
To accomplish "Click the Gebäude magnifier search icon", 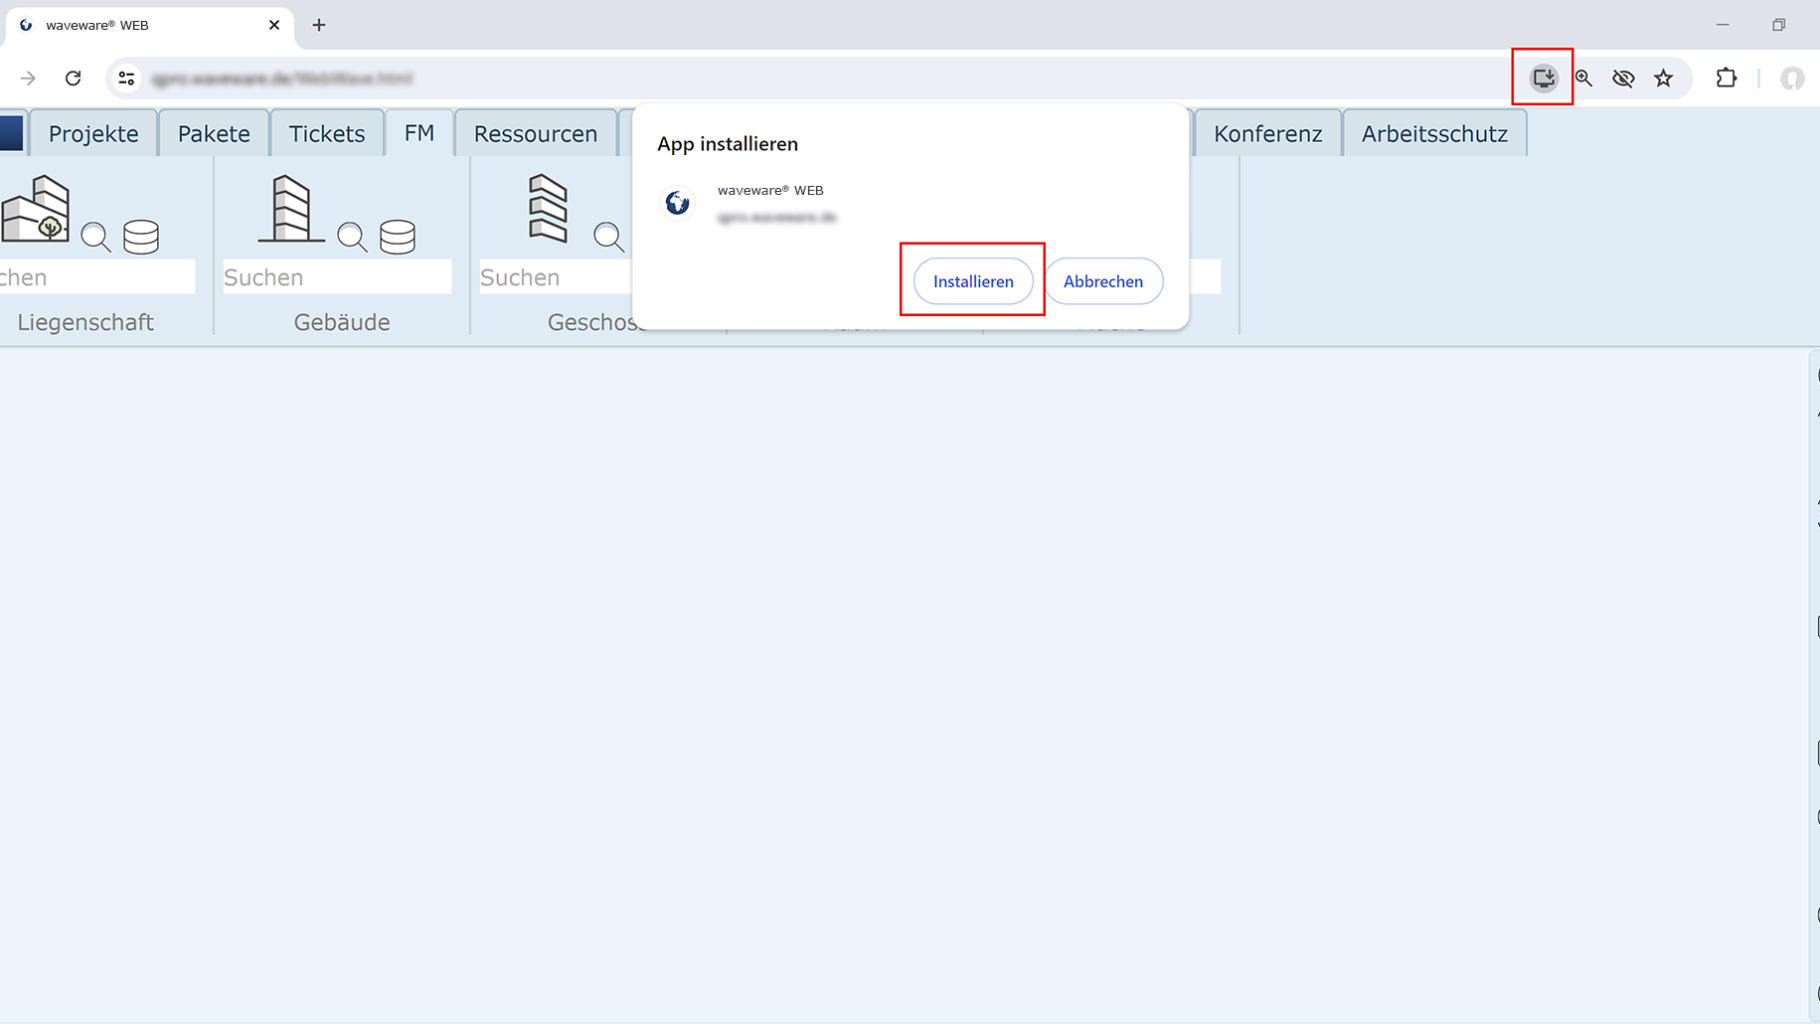I will [352, 237].
